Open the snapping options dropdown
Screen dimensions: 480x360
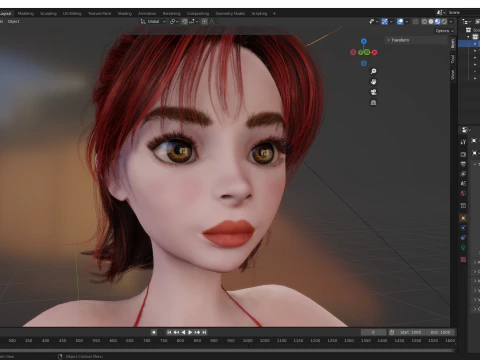pyautogui.click(x=194, y=22)
